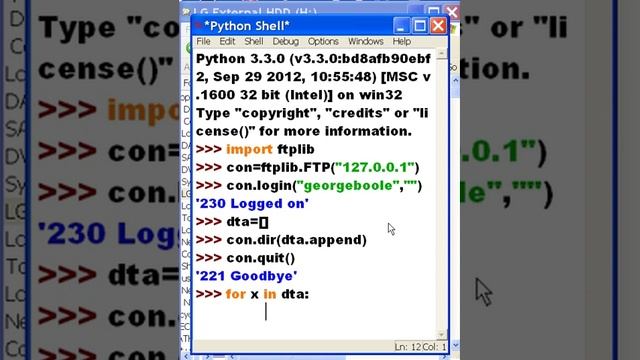Open the Edit menu in Python Shell
This screenshot has height=360, width=640.
pyautogui.click(x=227, y=41)
